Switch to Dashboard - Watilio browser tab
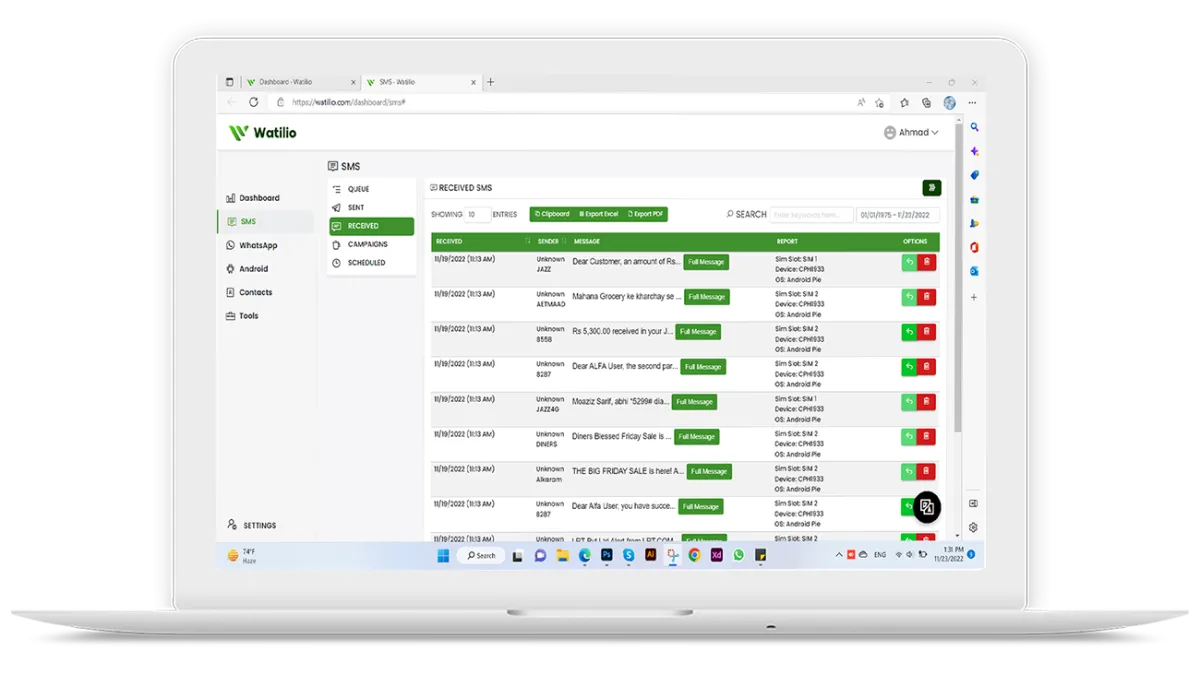Image resolution: width=1200 pixels, height=674 pixels. [298, 82]
